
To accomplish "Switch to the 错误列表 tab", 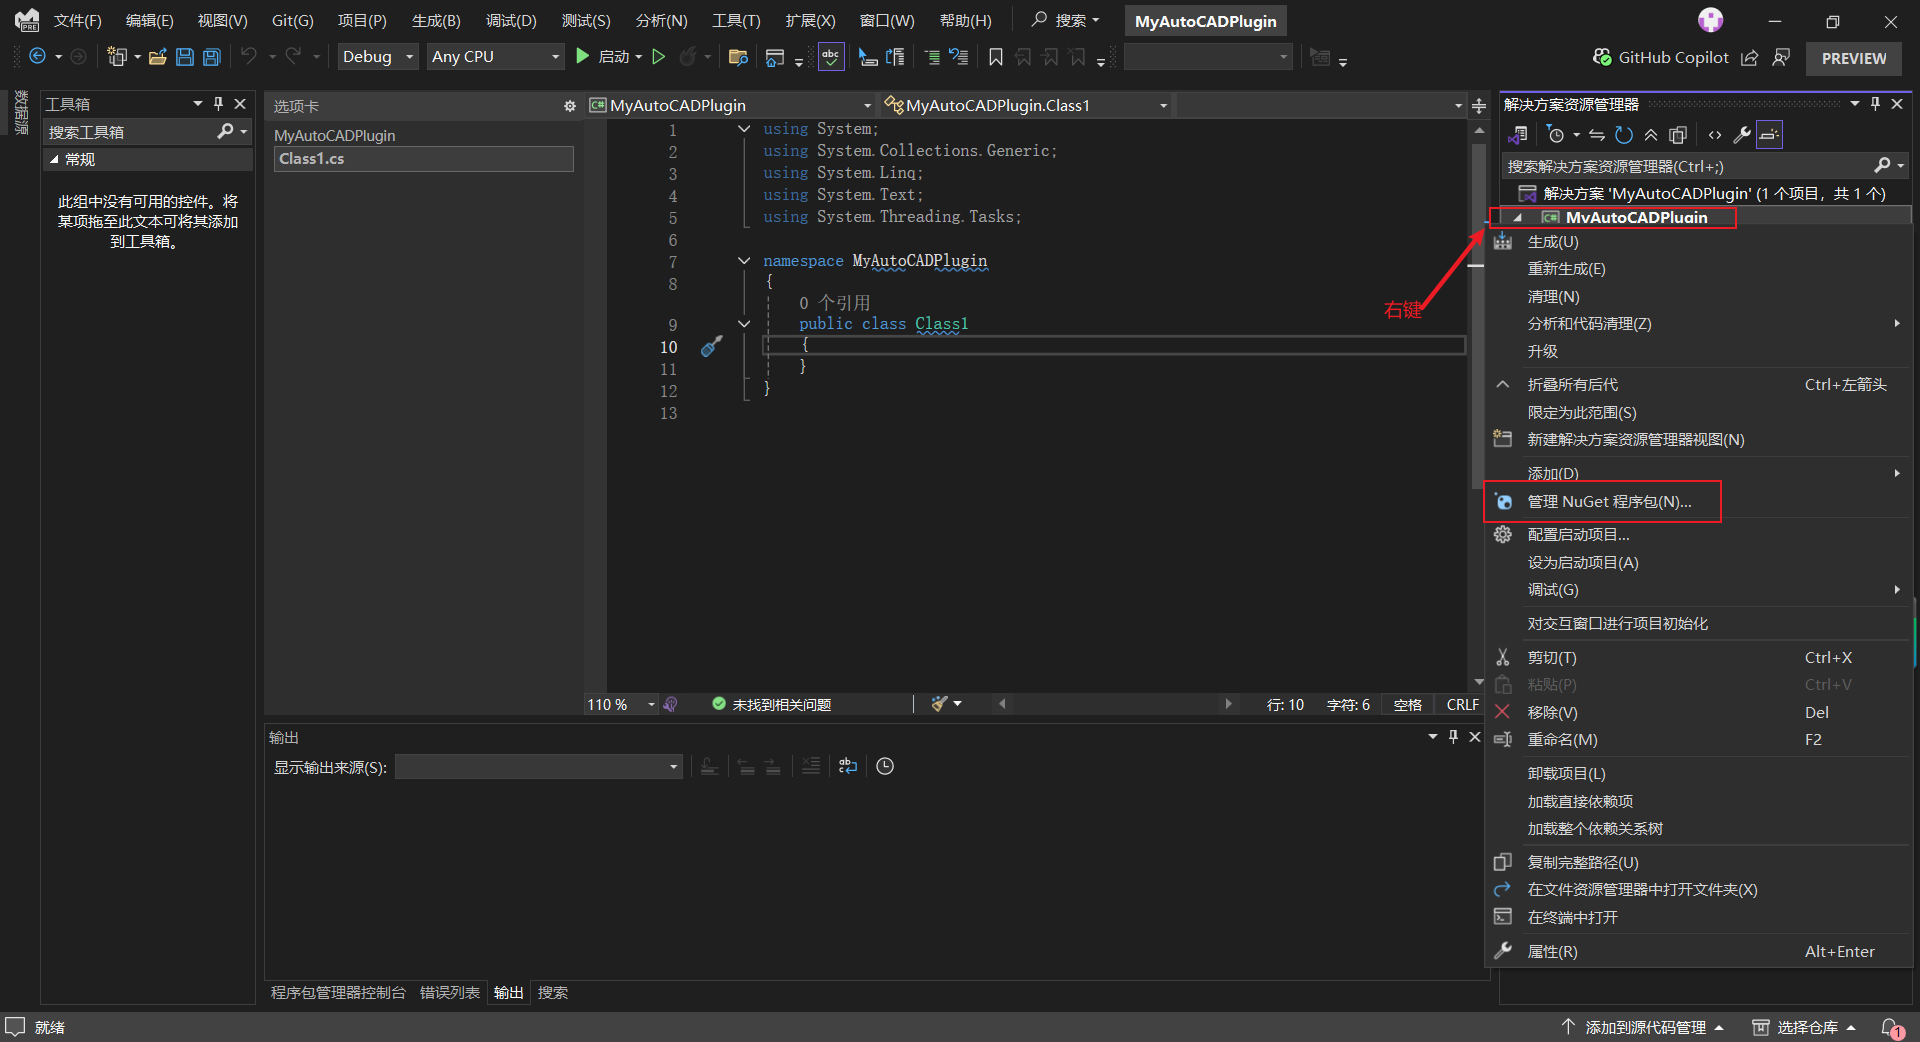I will tap(450, 993).
